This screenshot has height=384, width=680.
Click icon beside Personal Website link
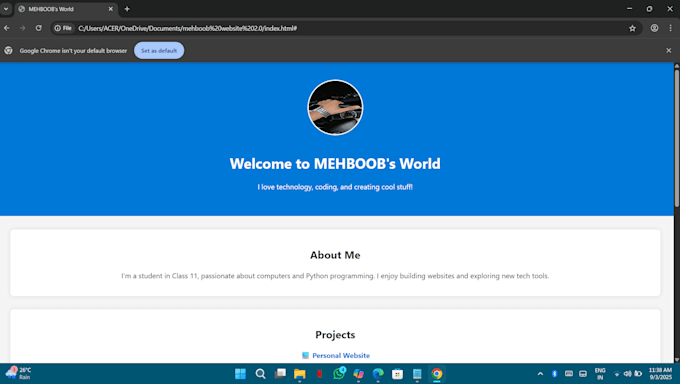[305, 355]
